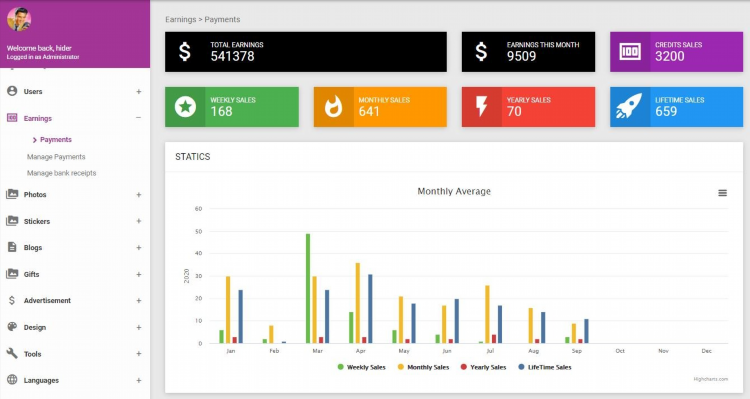Click the Credits Sales money icon
This screenshot has height=399, width=750.
pyautogui.click(x=629, y=52)
